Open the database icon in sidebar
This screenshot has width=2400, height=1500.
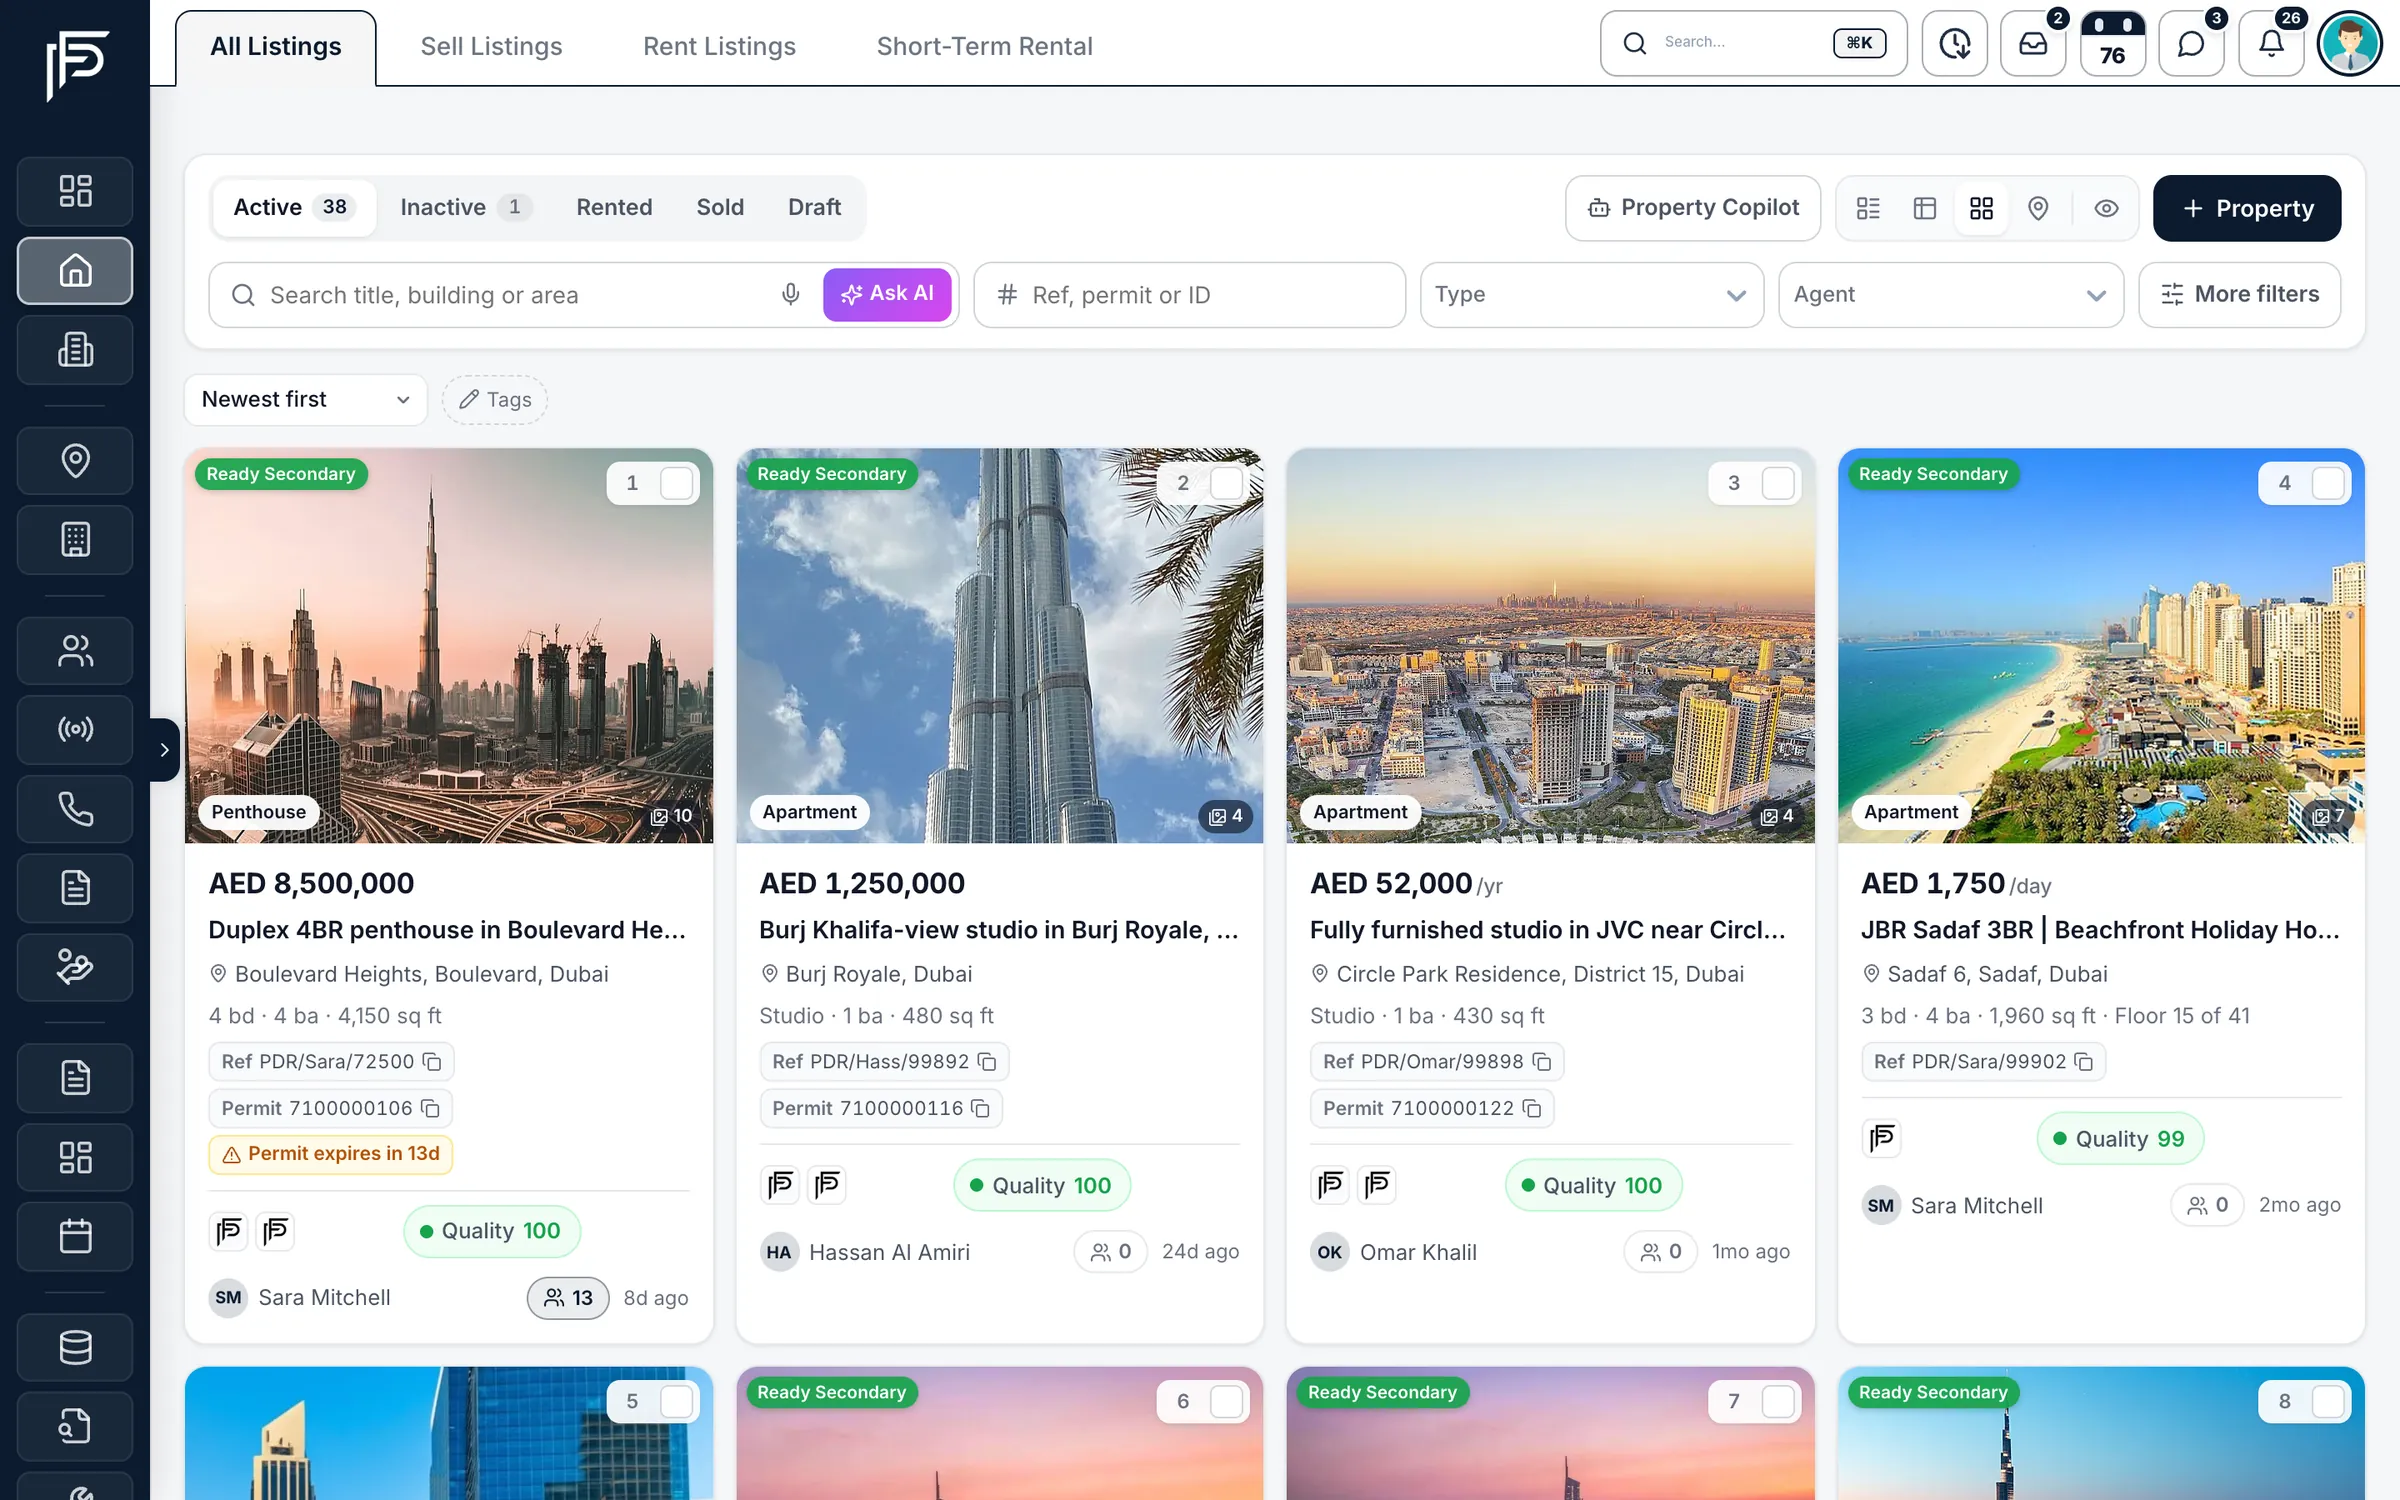tap(75, 1347)
